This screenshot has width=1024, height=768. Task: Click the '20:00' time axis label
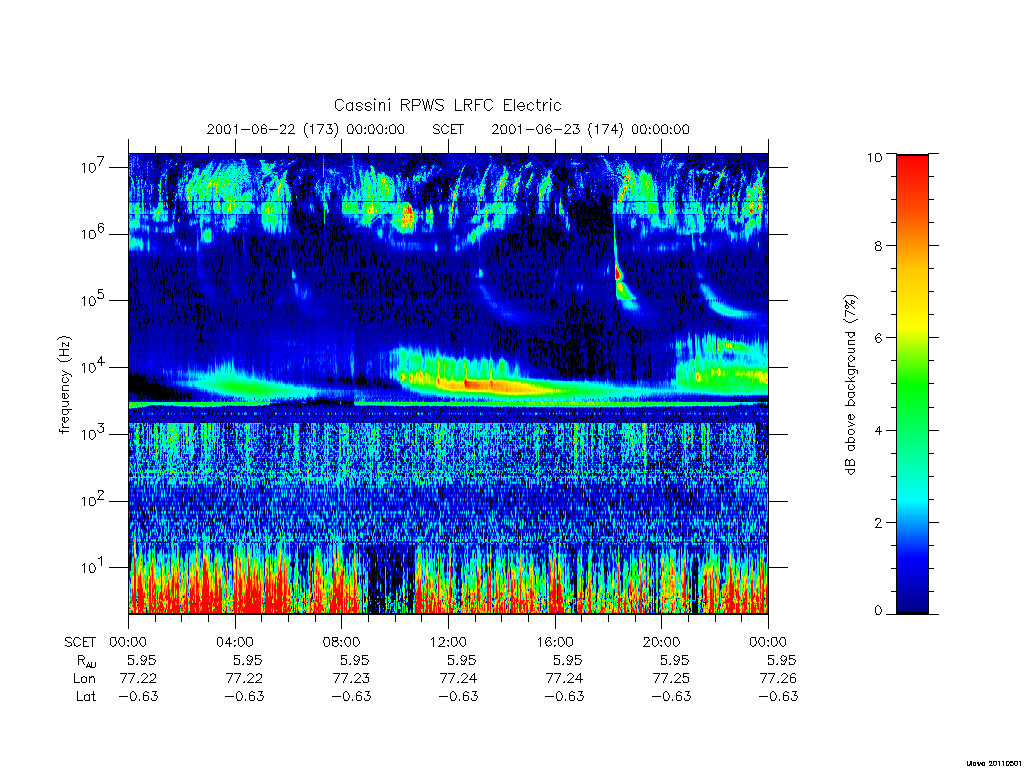click(661, 642)
